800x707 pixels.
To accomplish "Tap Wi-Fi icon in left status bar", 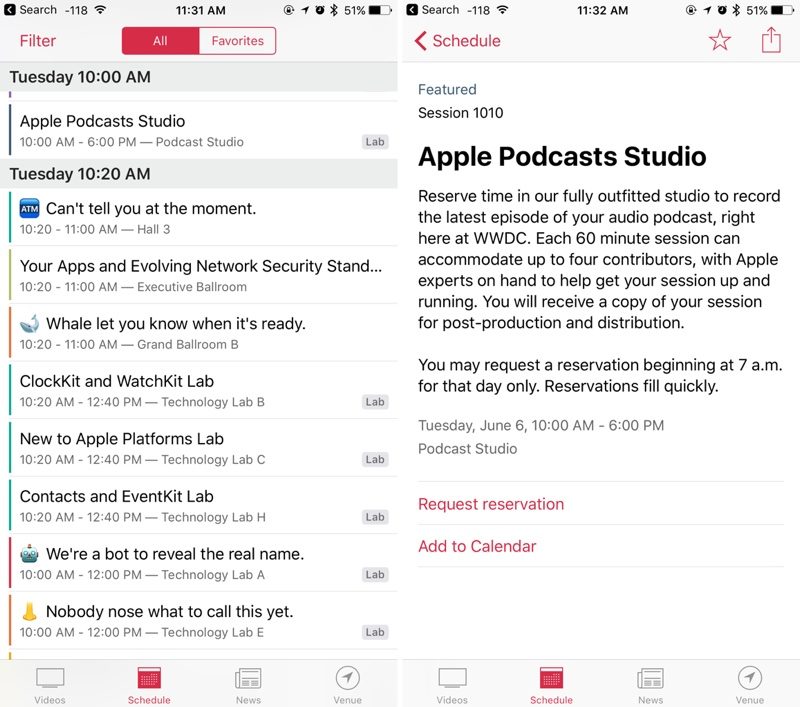I will tap(101, 10).
